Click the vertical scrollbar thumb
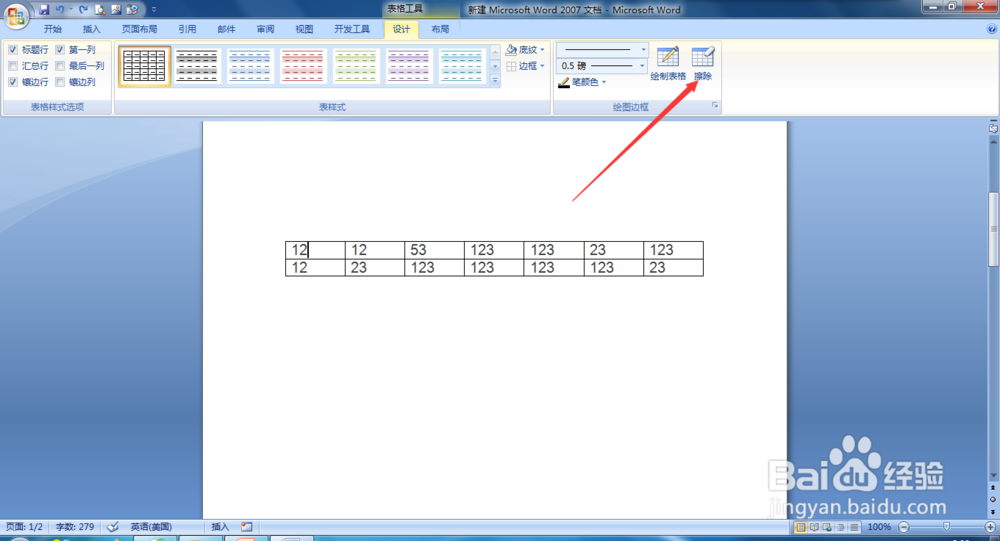Viewport: 1000px width, 541px height. (993, 230)
